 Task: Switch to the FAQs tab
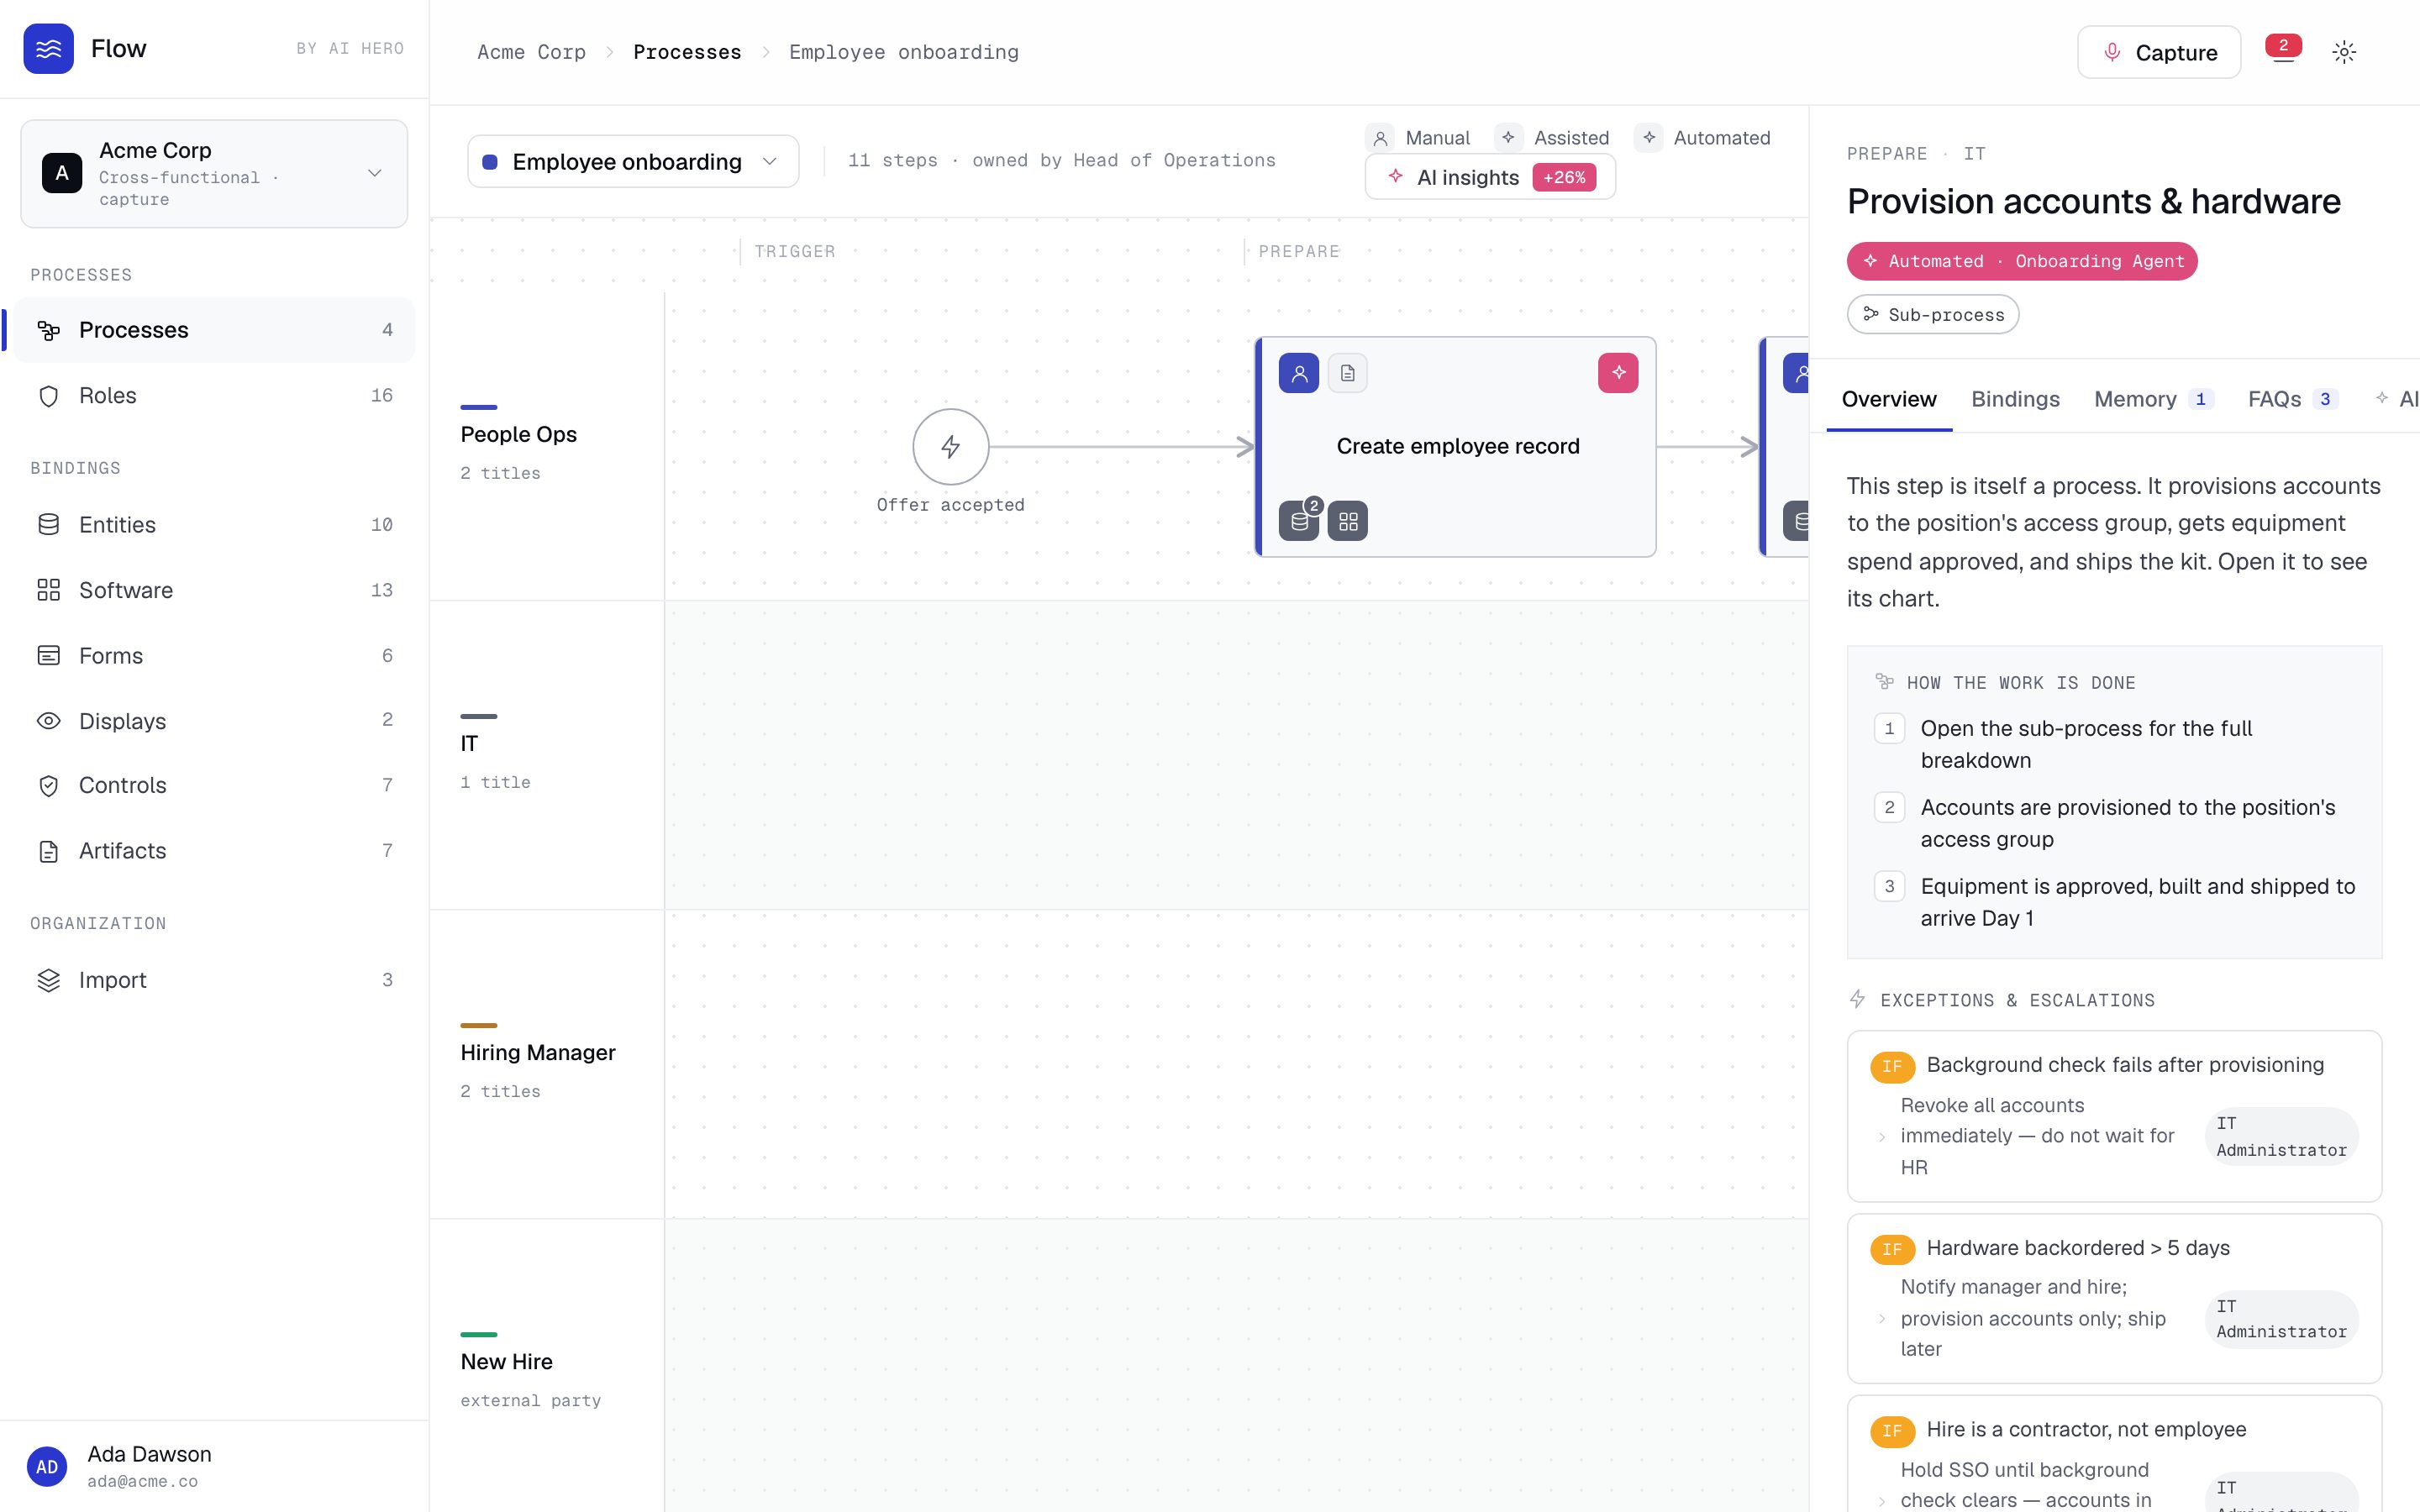pos(2292,399)
